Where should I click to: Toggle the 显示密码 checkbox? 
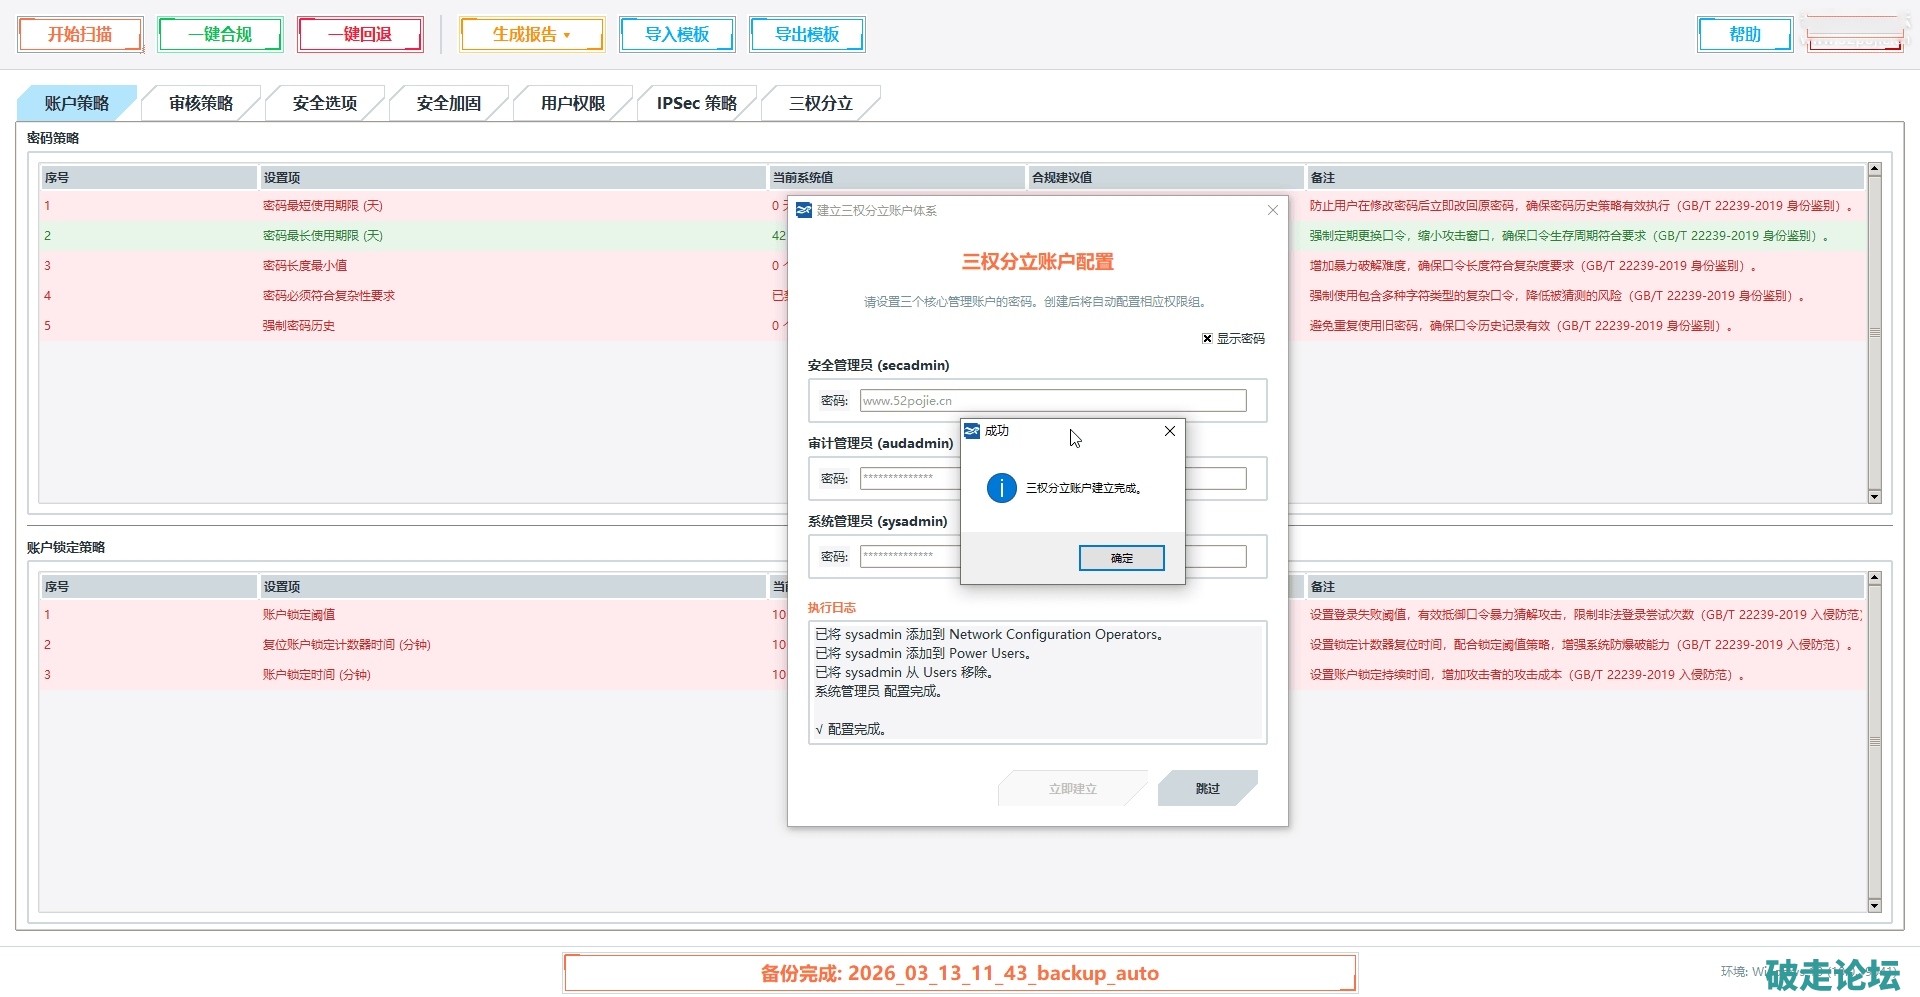tap(1207, 339)
